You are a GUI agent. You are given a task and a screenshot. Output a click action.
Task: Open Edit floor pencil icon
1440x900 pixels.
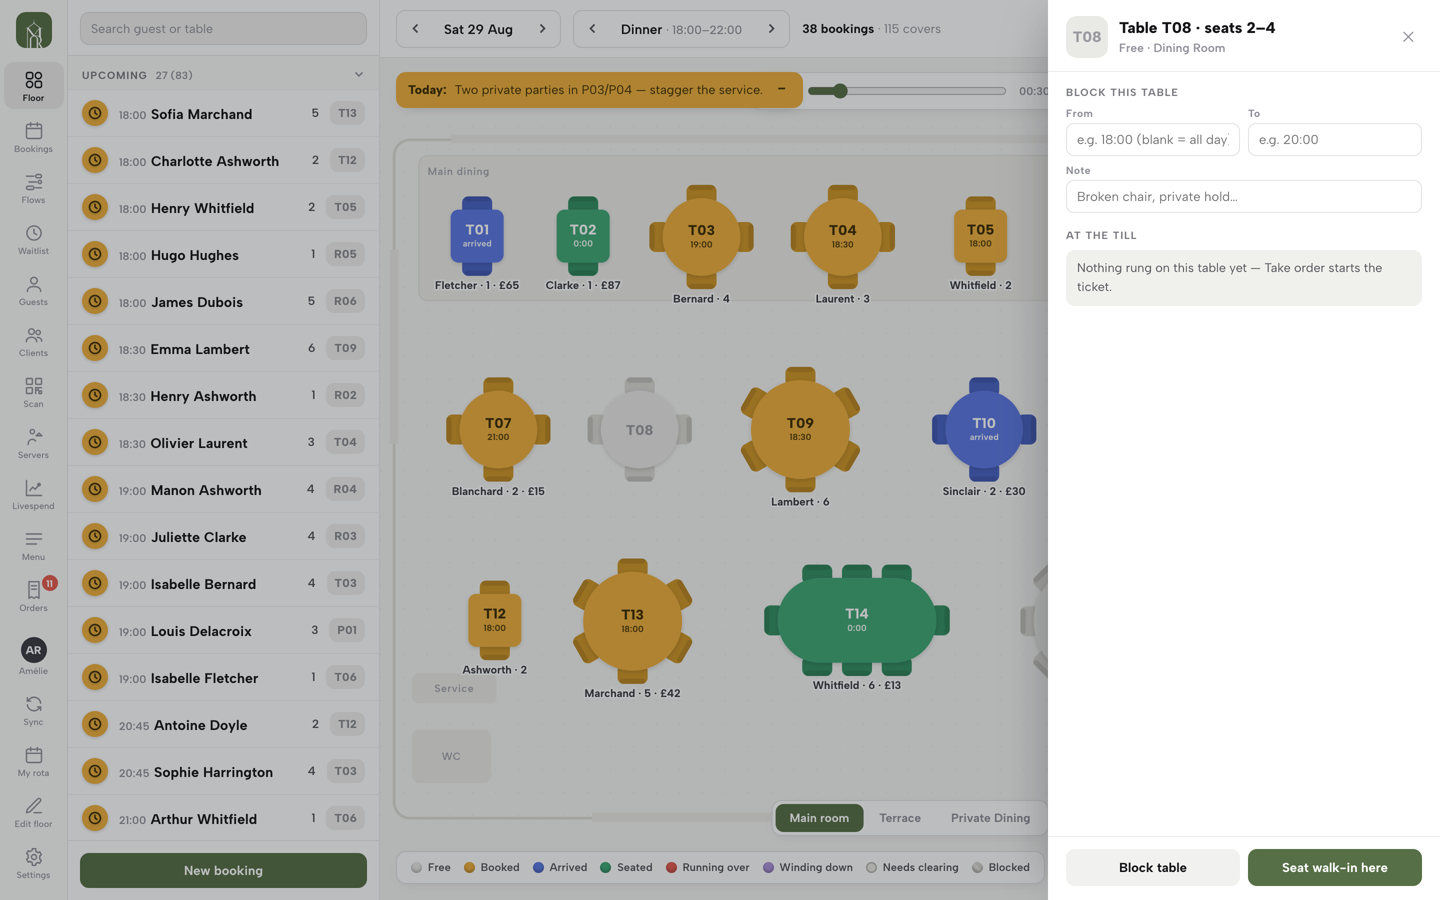[33, 812]
